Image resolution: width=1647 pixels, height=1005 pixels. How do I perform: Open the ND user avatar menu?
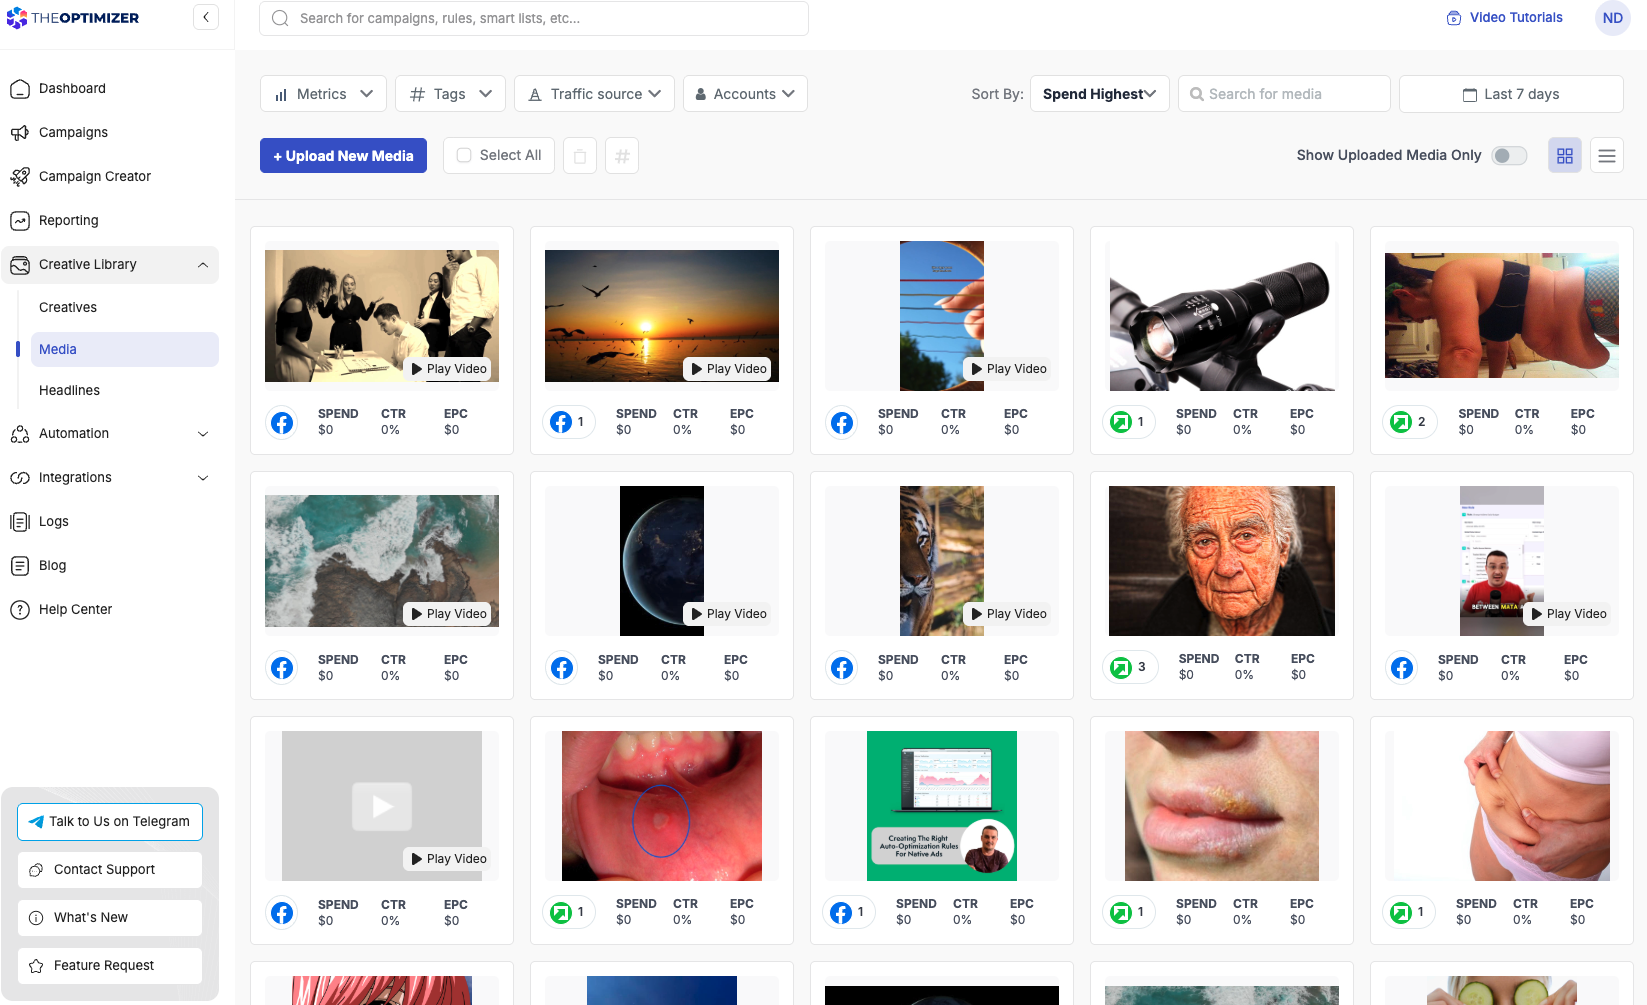tap(1612, 18)
